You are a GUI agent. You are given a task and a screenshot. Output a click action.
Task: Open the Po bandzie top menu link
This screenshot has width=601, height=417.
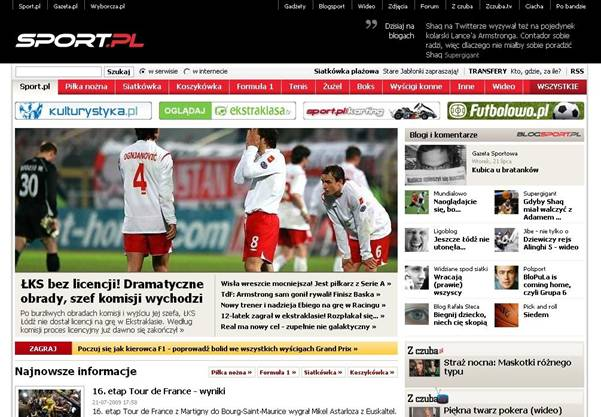pyautogui.click(x=571, y=6)
